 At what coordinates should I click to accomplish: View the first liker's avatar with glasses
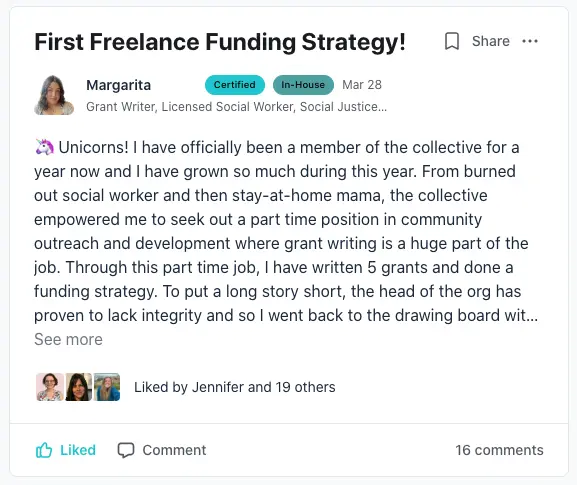coord(50,387)
